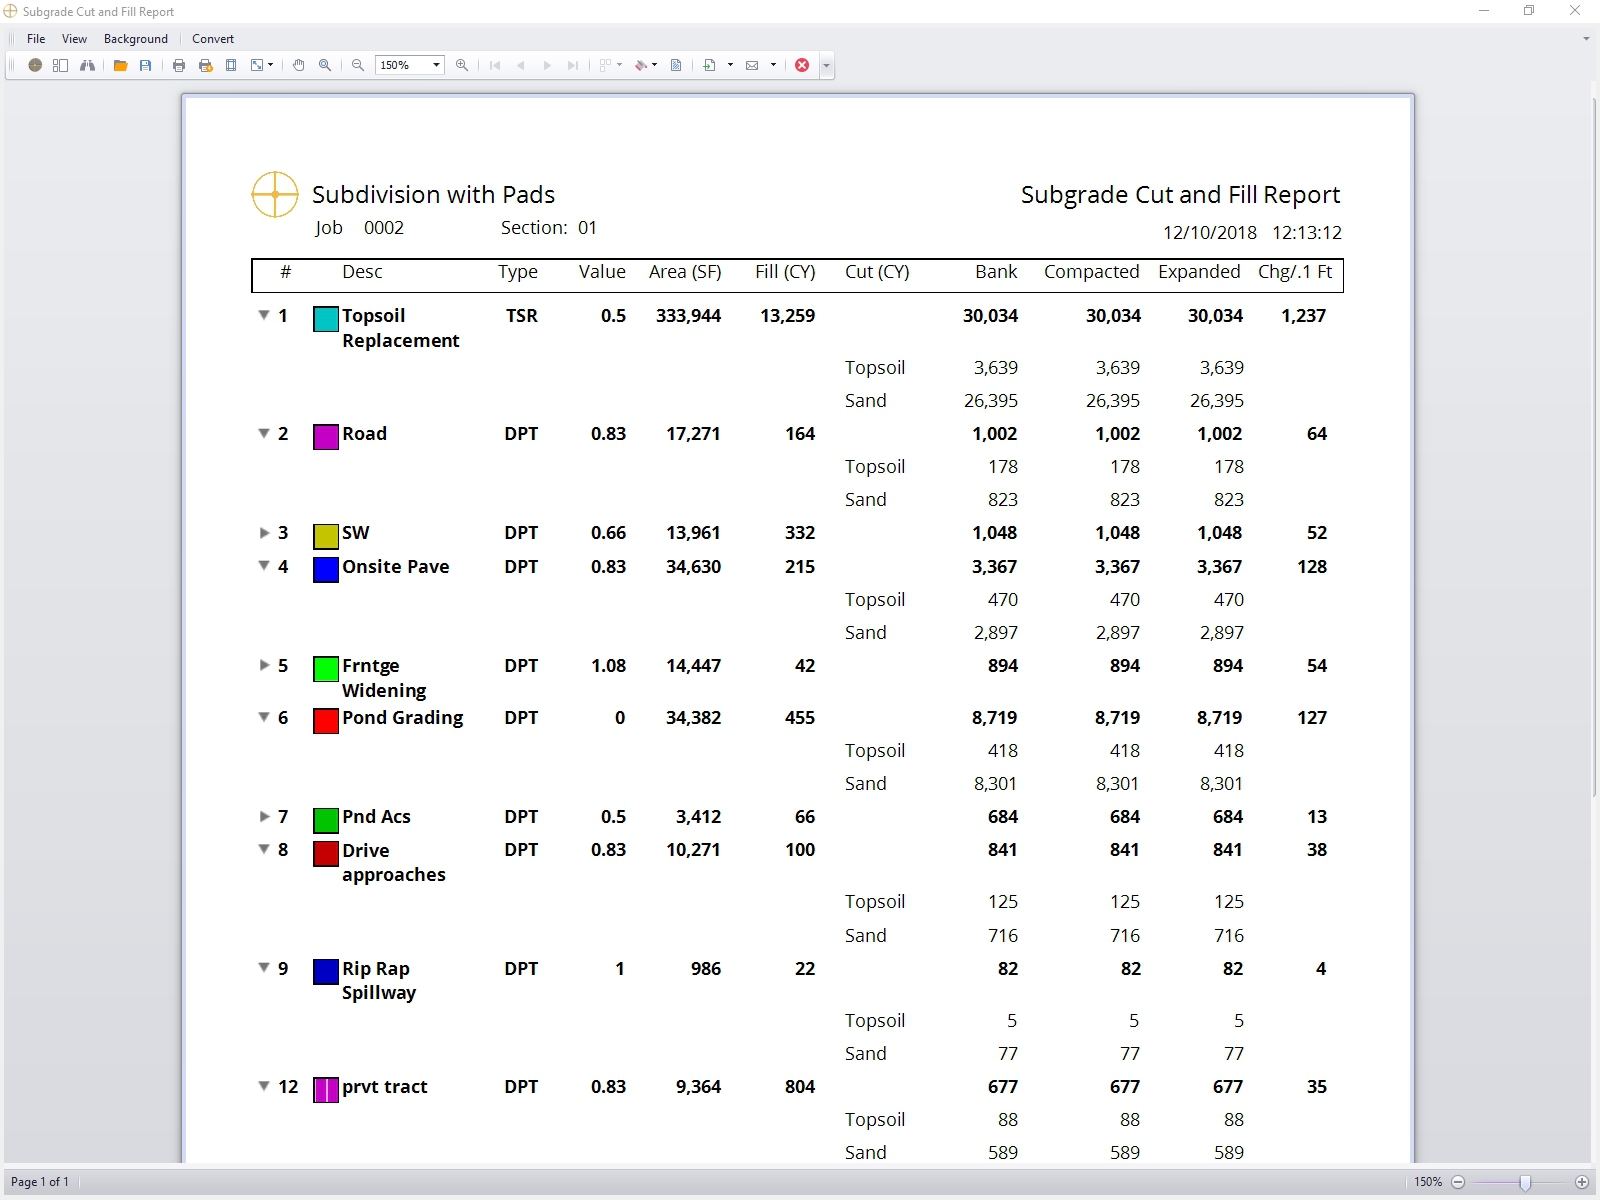Image resolution: width=1600 pixels, height=1200 pixels.
Task: Print the report using the printer icon
Action: (178, 65)
